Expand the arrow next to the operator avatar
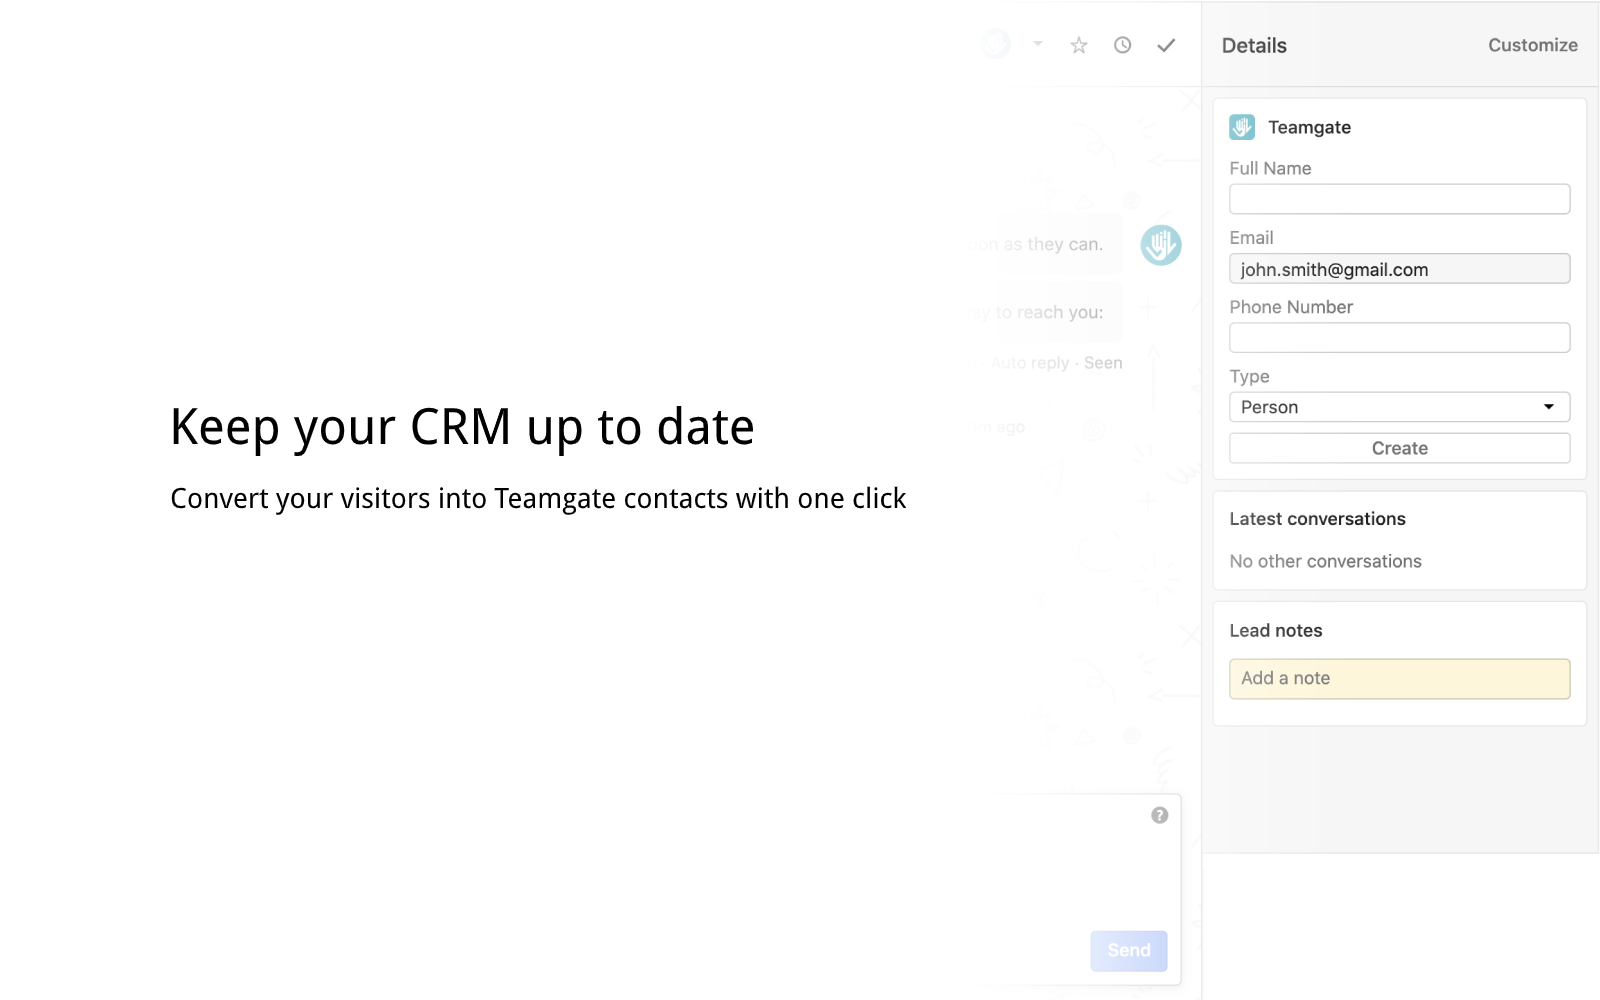This screenshot has width=1600, height=1000. [1036, 44]
